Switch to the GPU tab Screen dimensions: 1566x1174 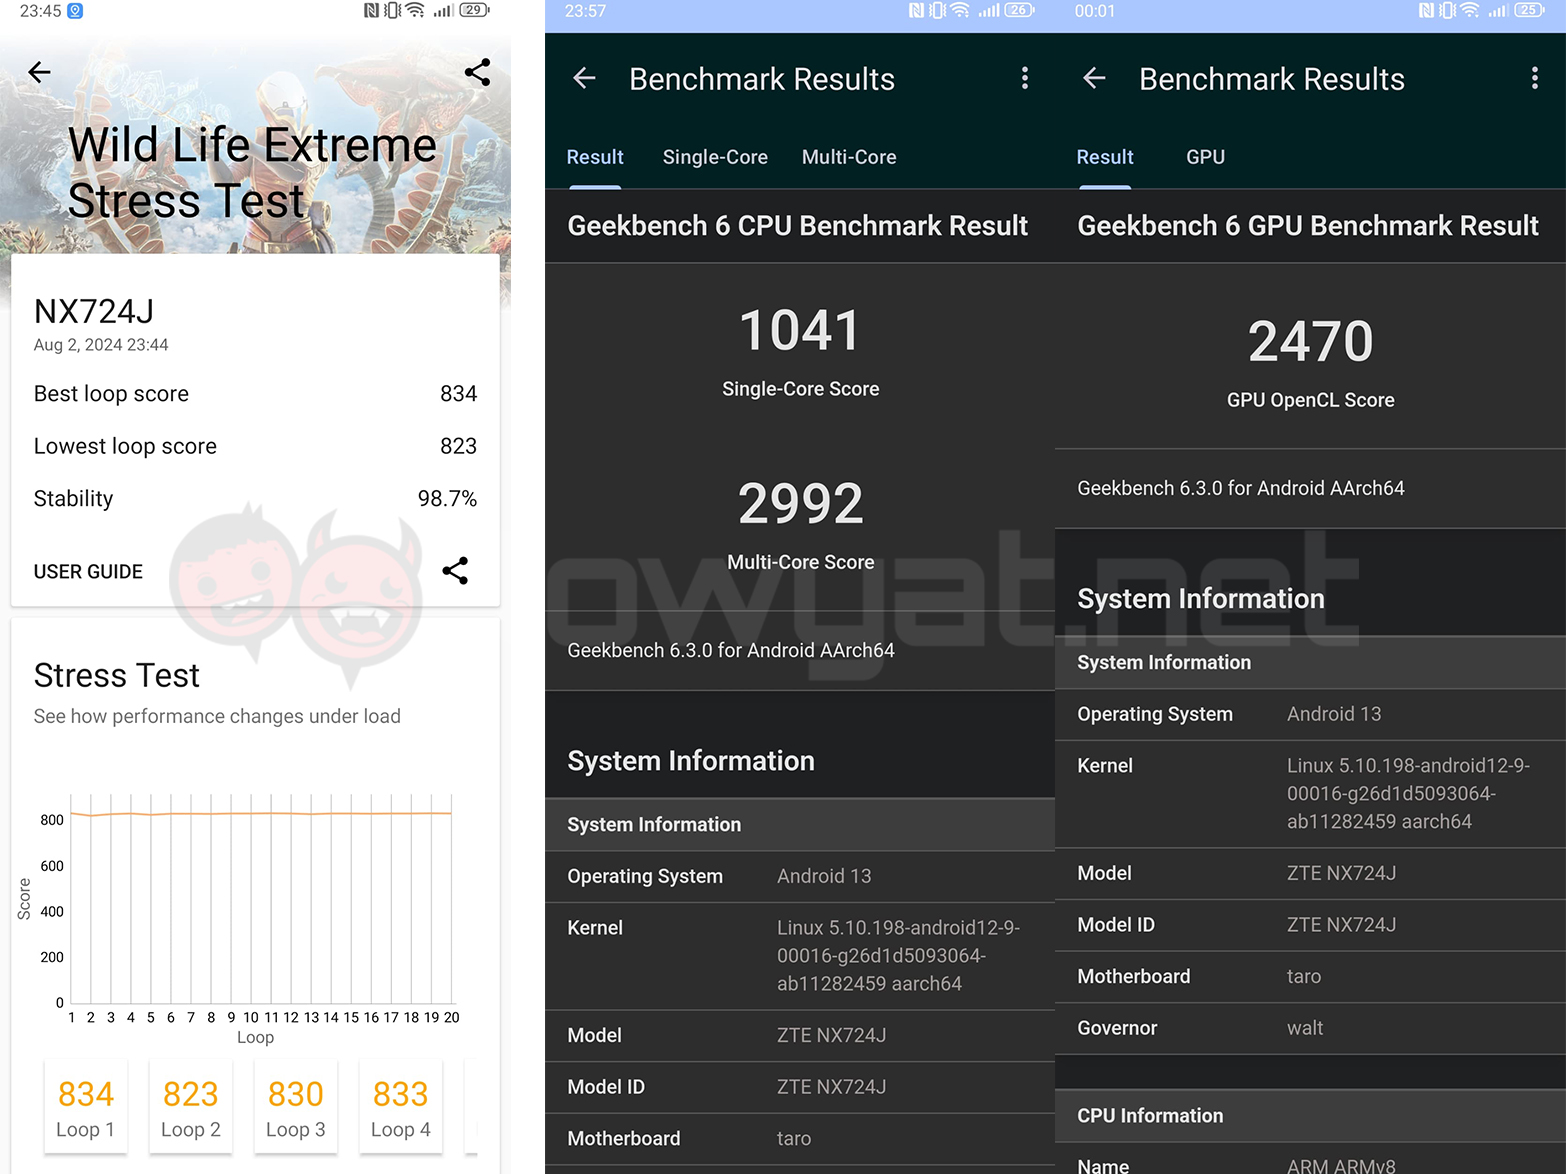click(x=1205, y=157)
